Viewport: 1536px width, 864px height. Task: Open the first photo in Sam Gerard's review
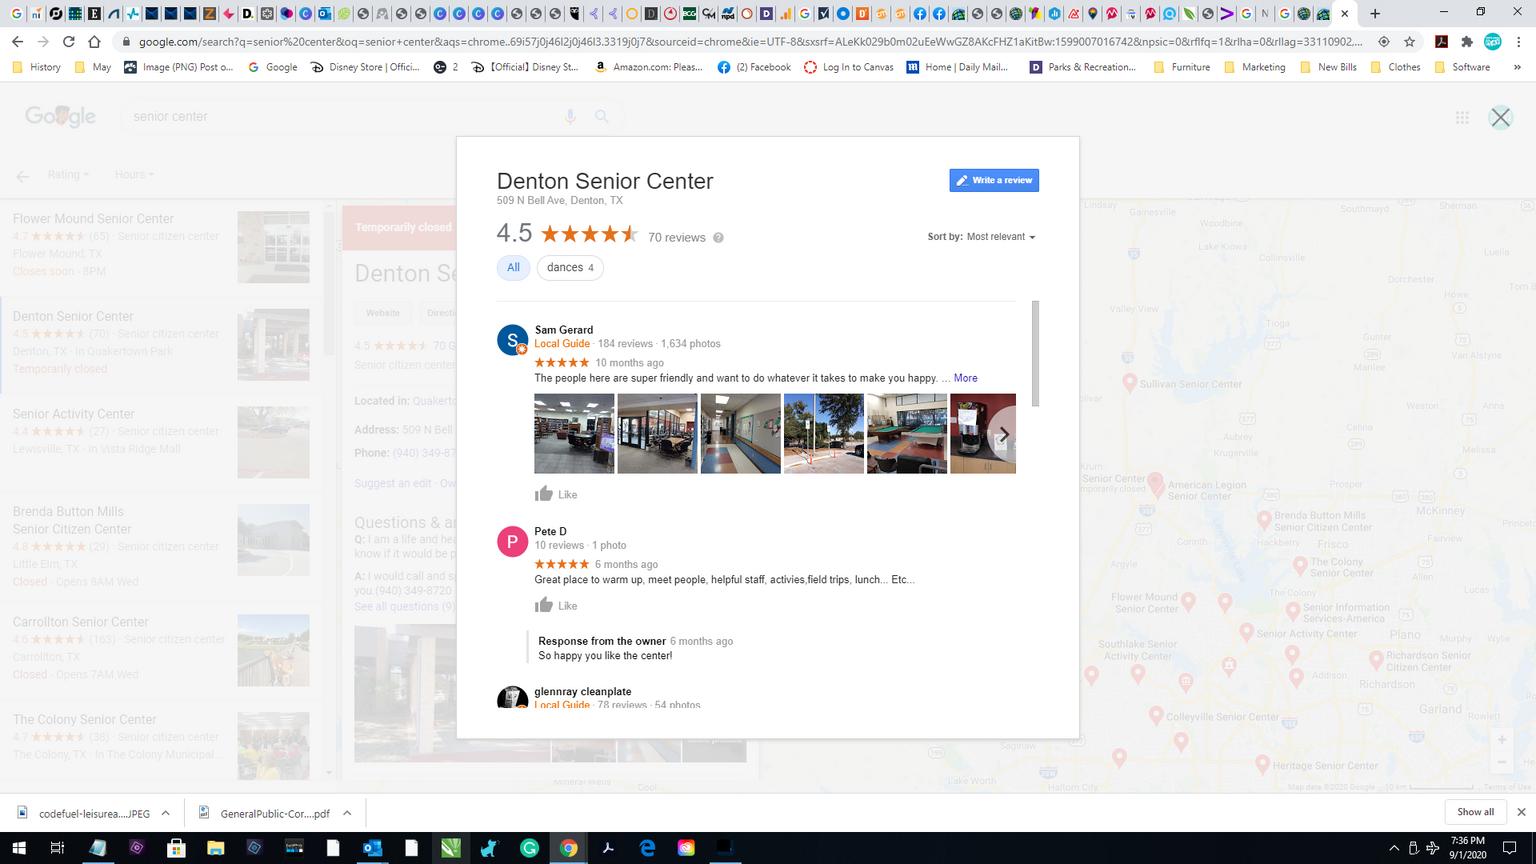tap(574, 433)
